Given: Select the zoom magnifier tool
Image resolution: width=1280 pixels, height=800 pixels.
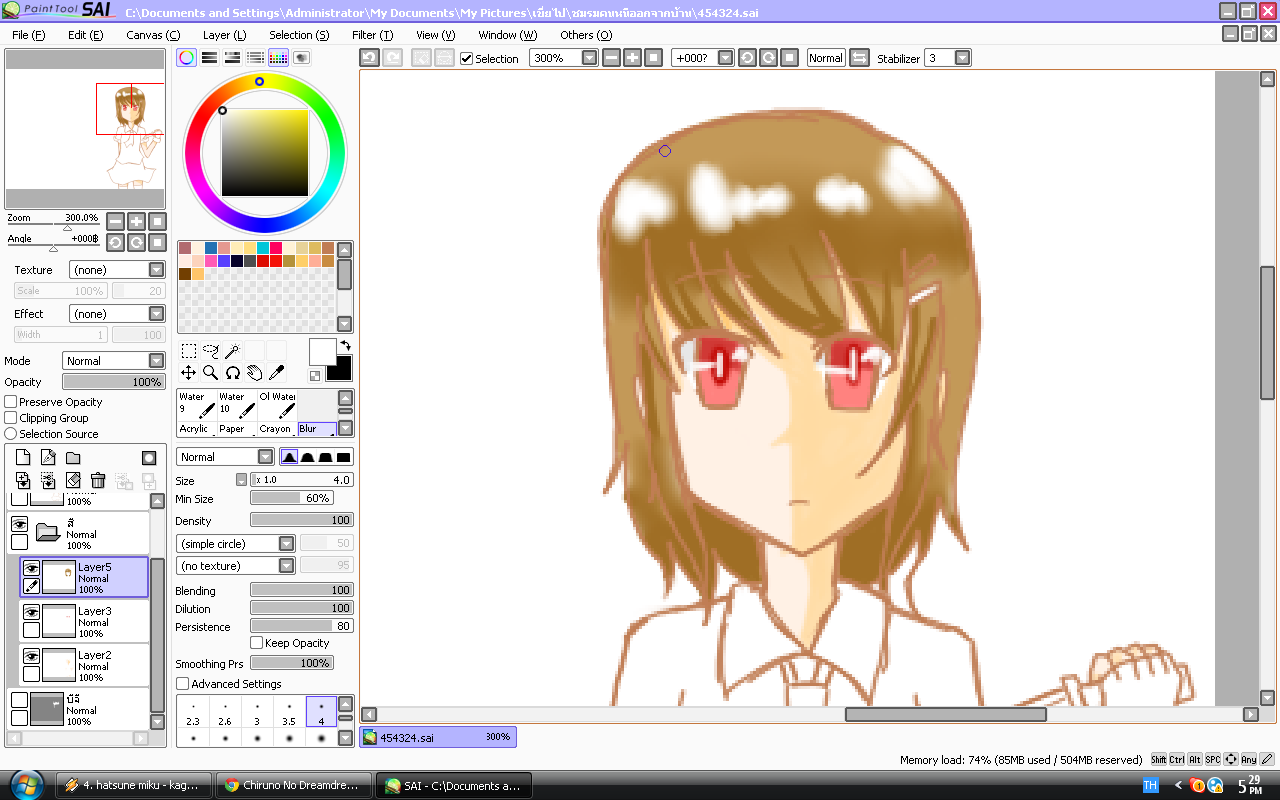Looking at the screenshot, I should [210, 373].
